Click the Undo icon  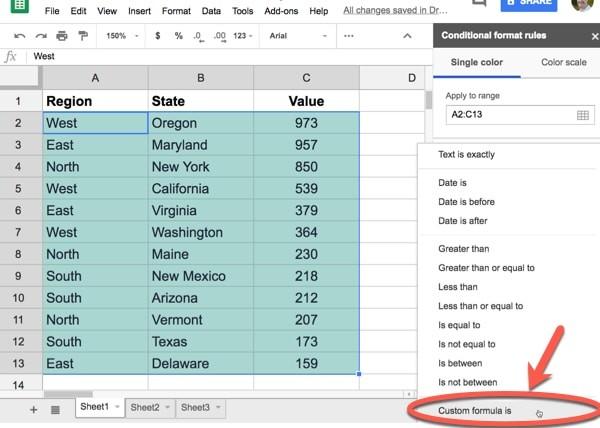(x=20, y=36)
